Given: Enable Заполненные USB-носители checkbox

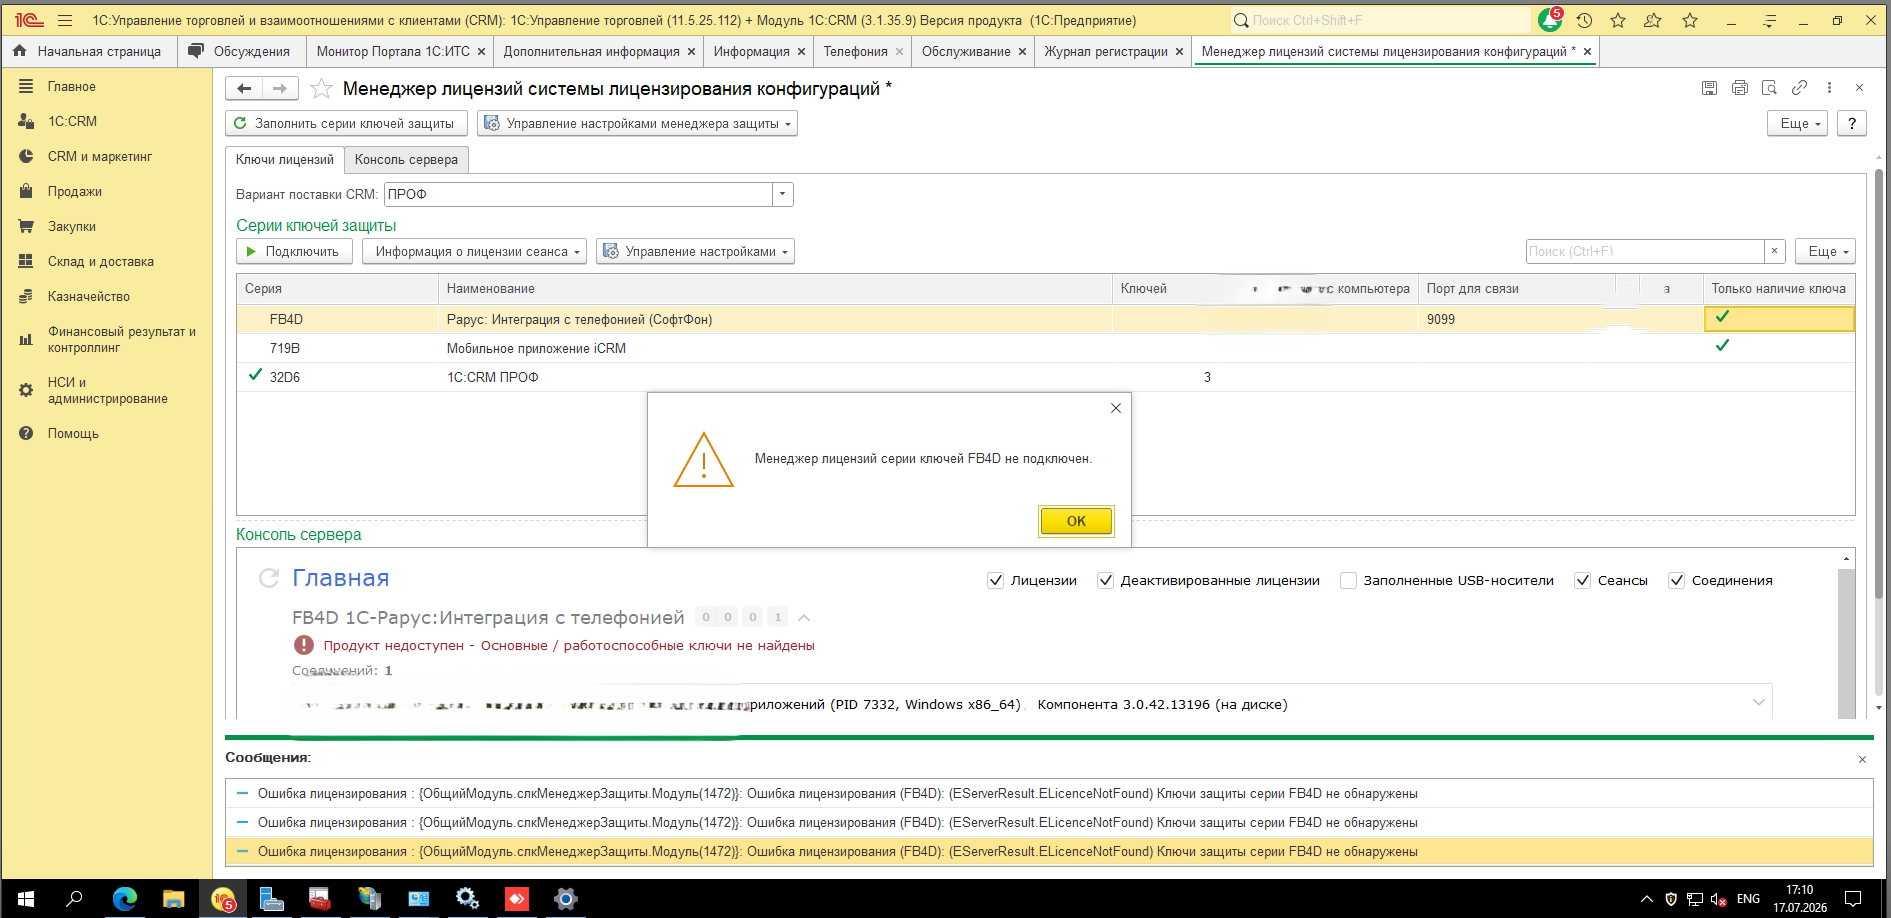Looking at the screenshot, I should [x=1348, y=580].
